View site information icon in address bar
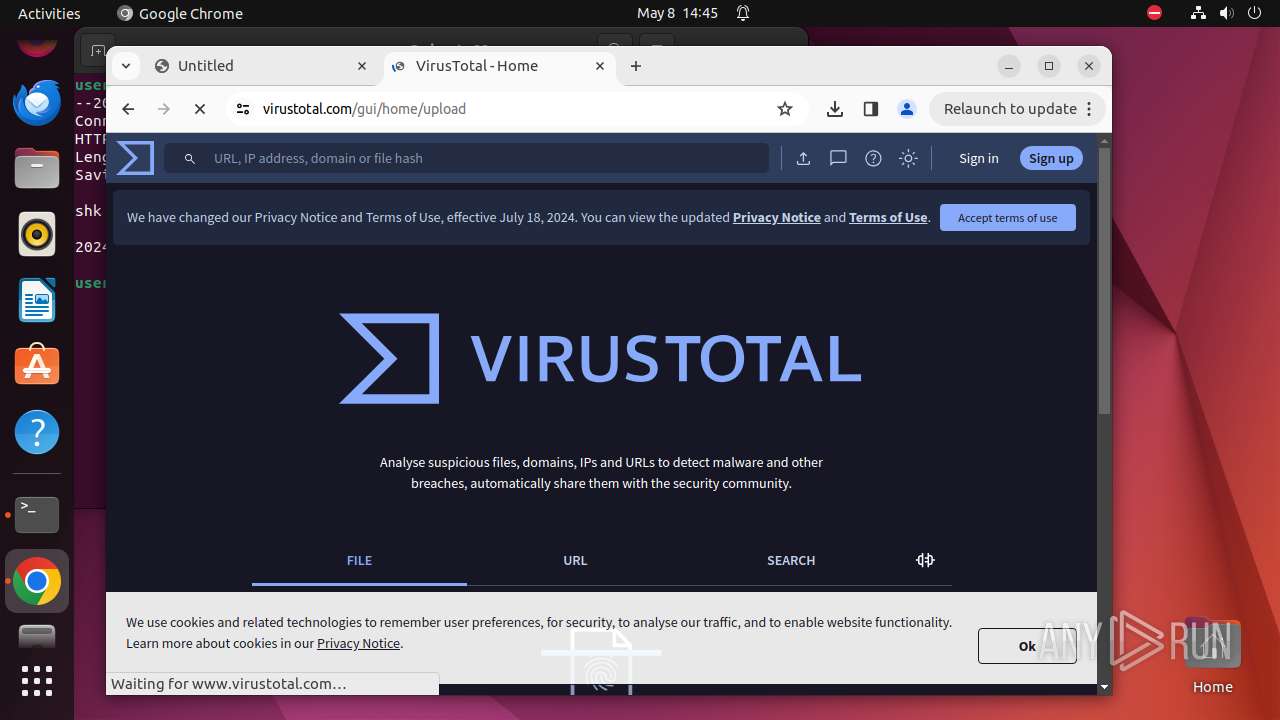The image size is (1280, 720). click(243, 109)
